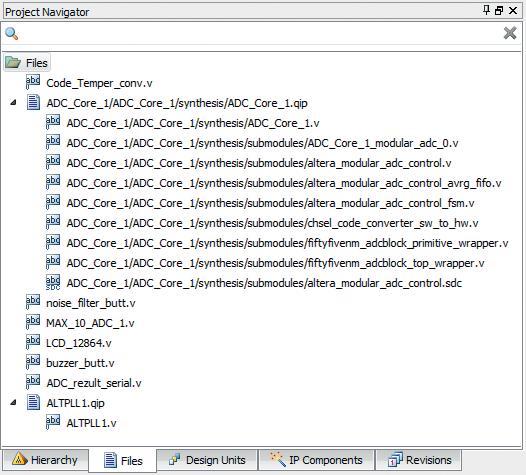Click the Files folder icon

(x=13, y=62)
